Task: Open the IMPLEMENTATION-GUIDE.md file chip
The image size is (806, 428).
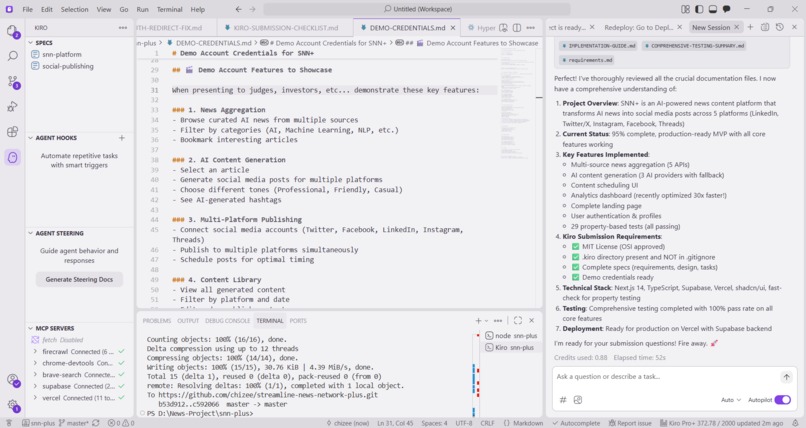Action: point(599,46)
